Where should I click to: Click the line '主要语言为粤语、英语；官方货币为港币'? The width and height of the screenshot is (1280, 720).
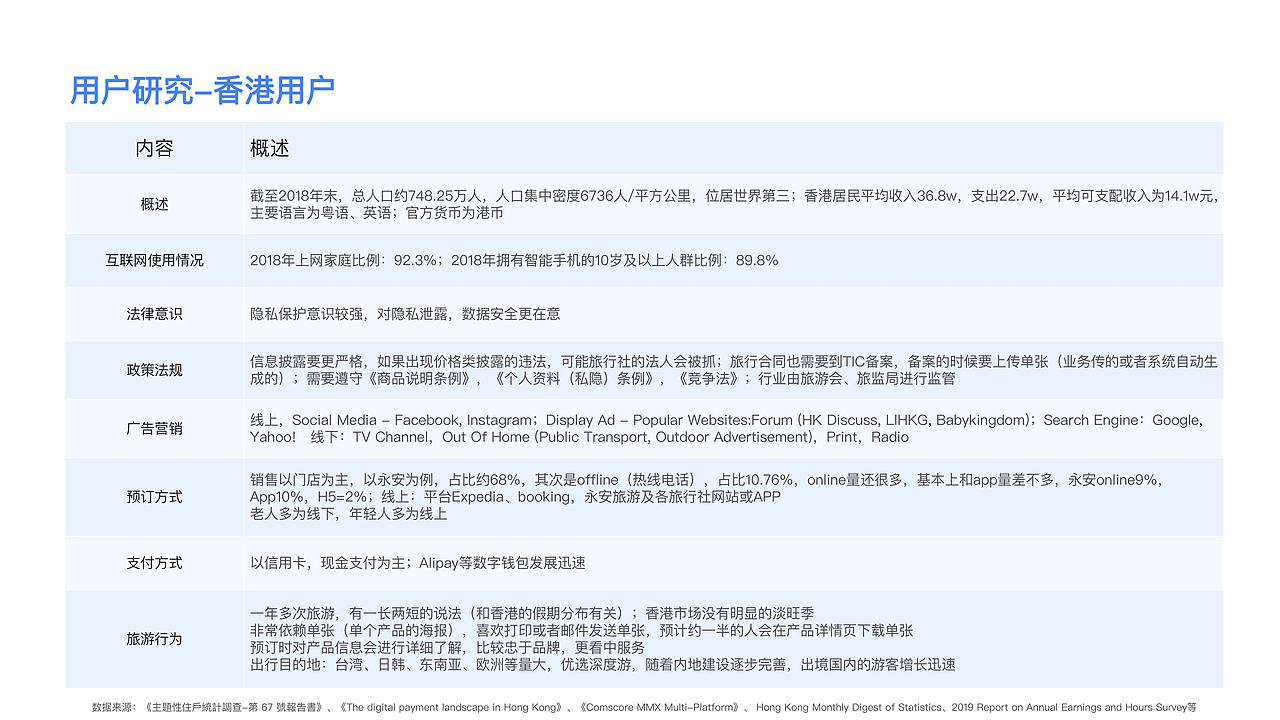click(377, 213)
